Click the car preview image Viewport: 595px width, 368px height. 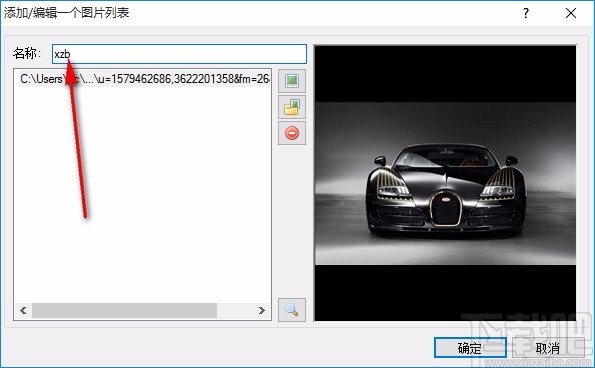(445, 183)
